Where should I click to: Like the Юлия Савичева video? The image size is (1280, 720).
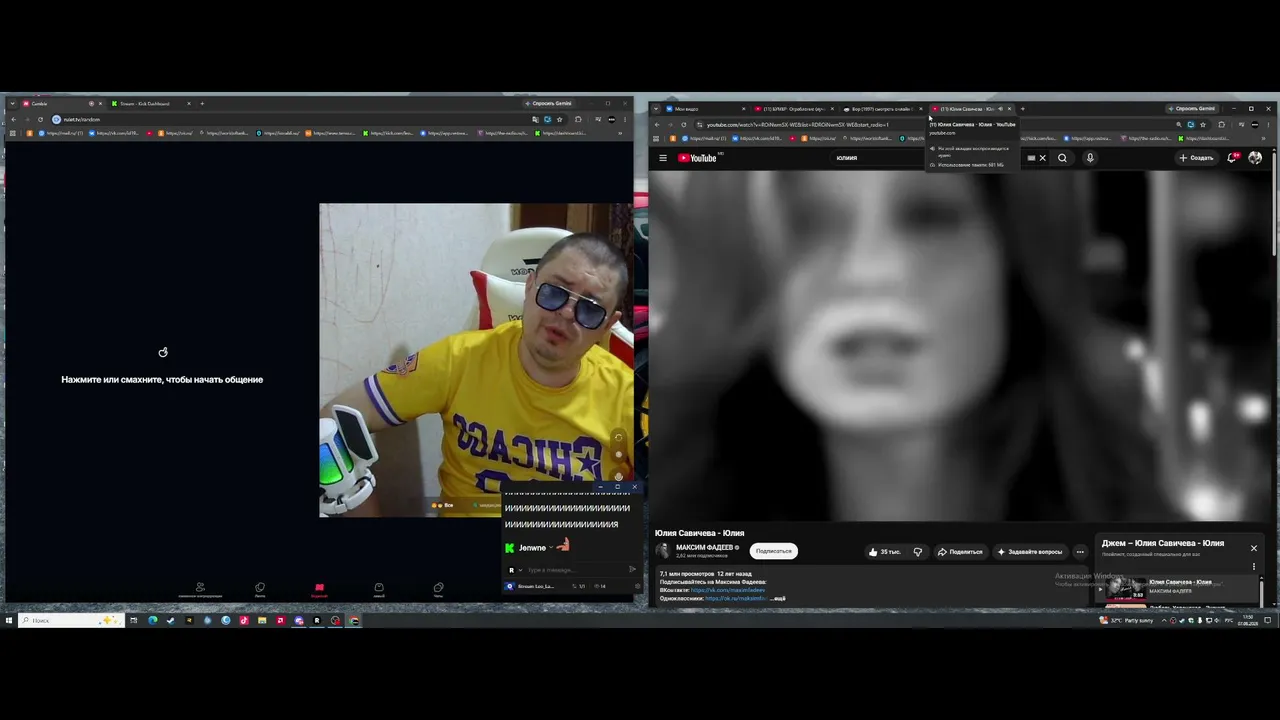[x=886, y=552]
